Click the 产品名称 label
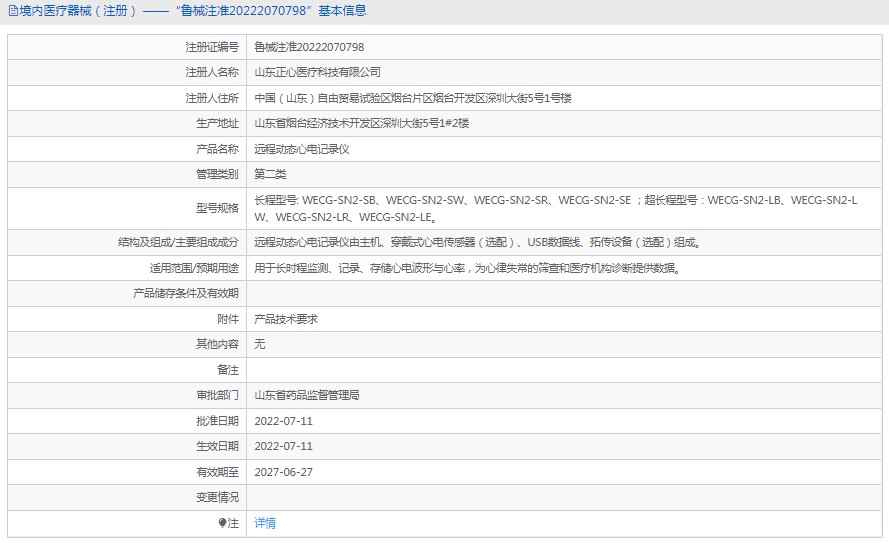Image resolution: width=889 pixels, height=543 pixels. (218, 149)
